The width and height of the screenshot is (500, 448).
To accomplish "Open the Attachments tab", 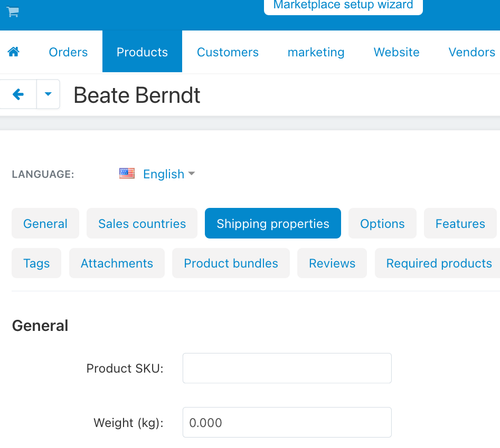I will point(117,263).
